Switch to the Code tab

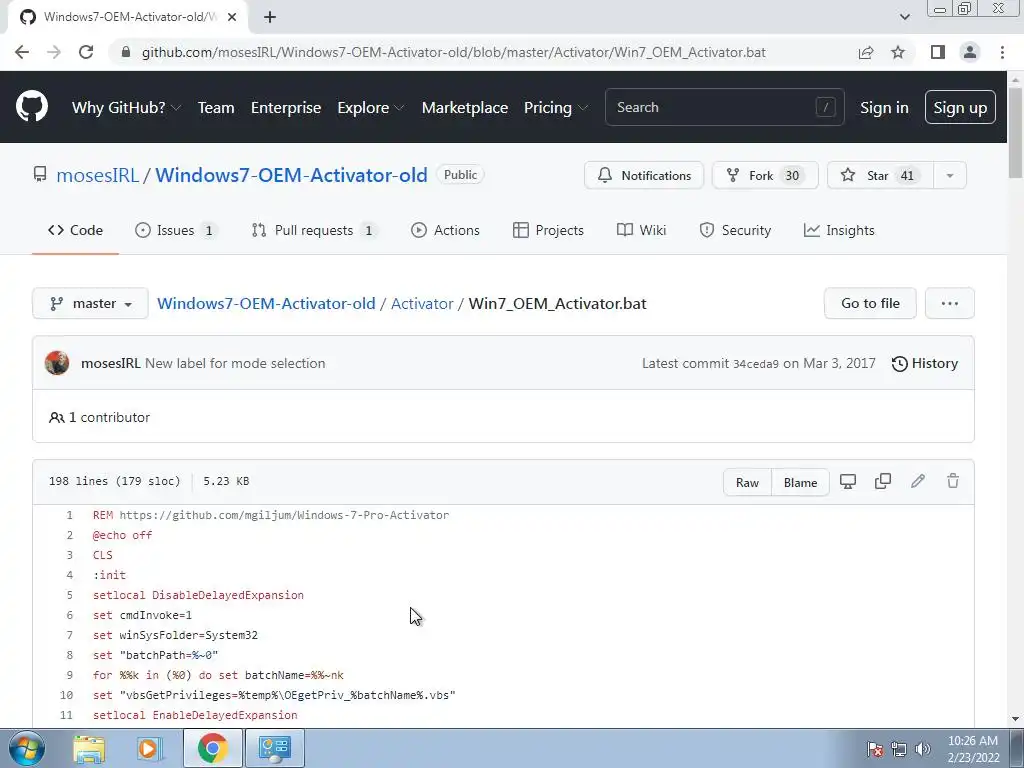pyautogui.click(x=75, y=230)
